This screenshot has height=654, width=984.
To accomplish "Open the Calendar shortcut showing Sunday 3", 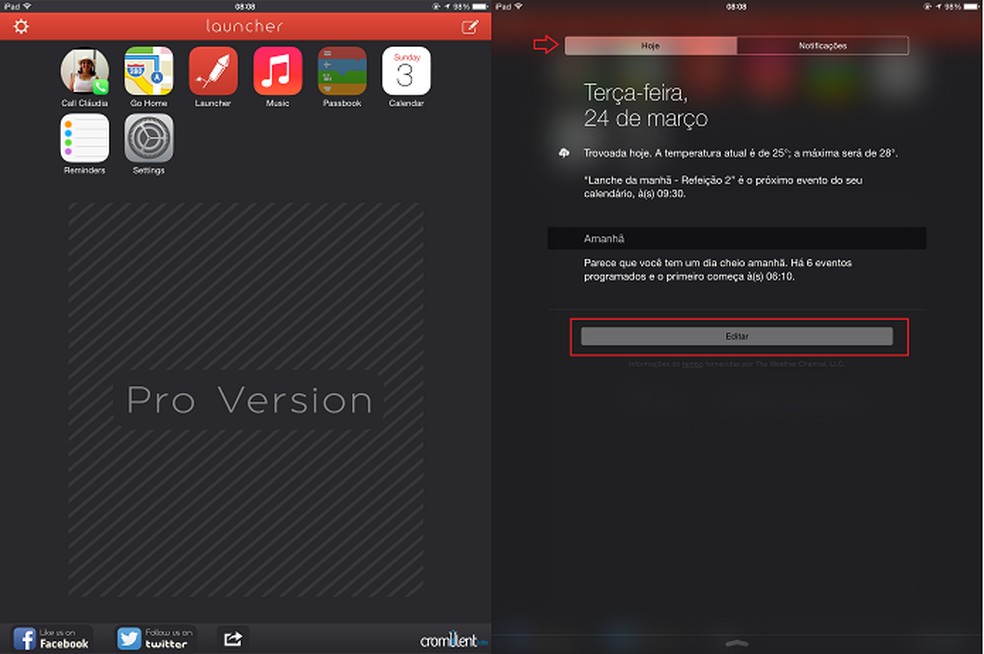I will click(x=405, y=73).
